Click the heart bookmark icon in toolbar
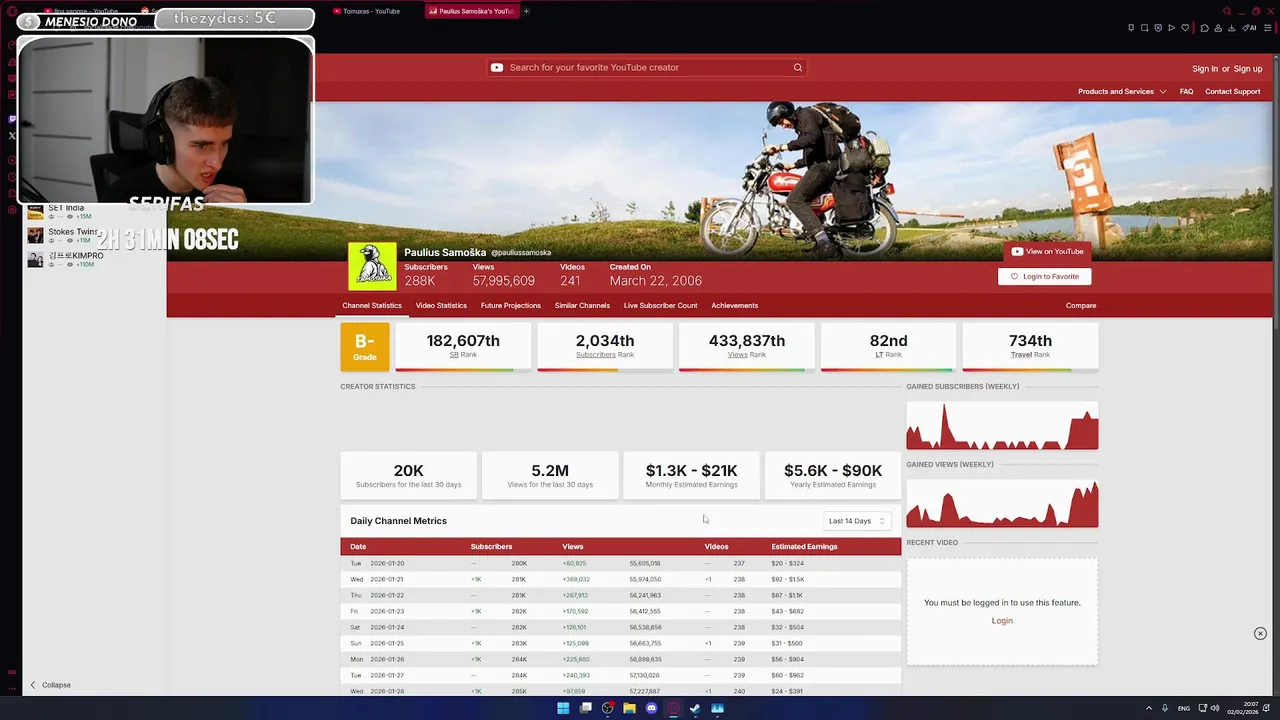 pos(1185,28)
